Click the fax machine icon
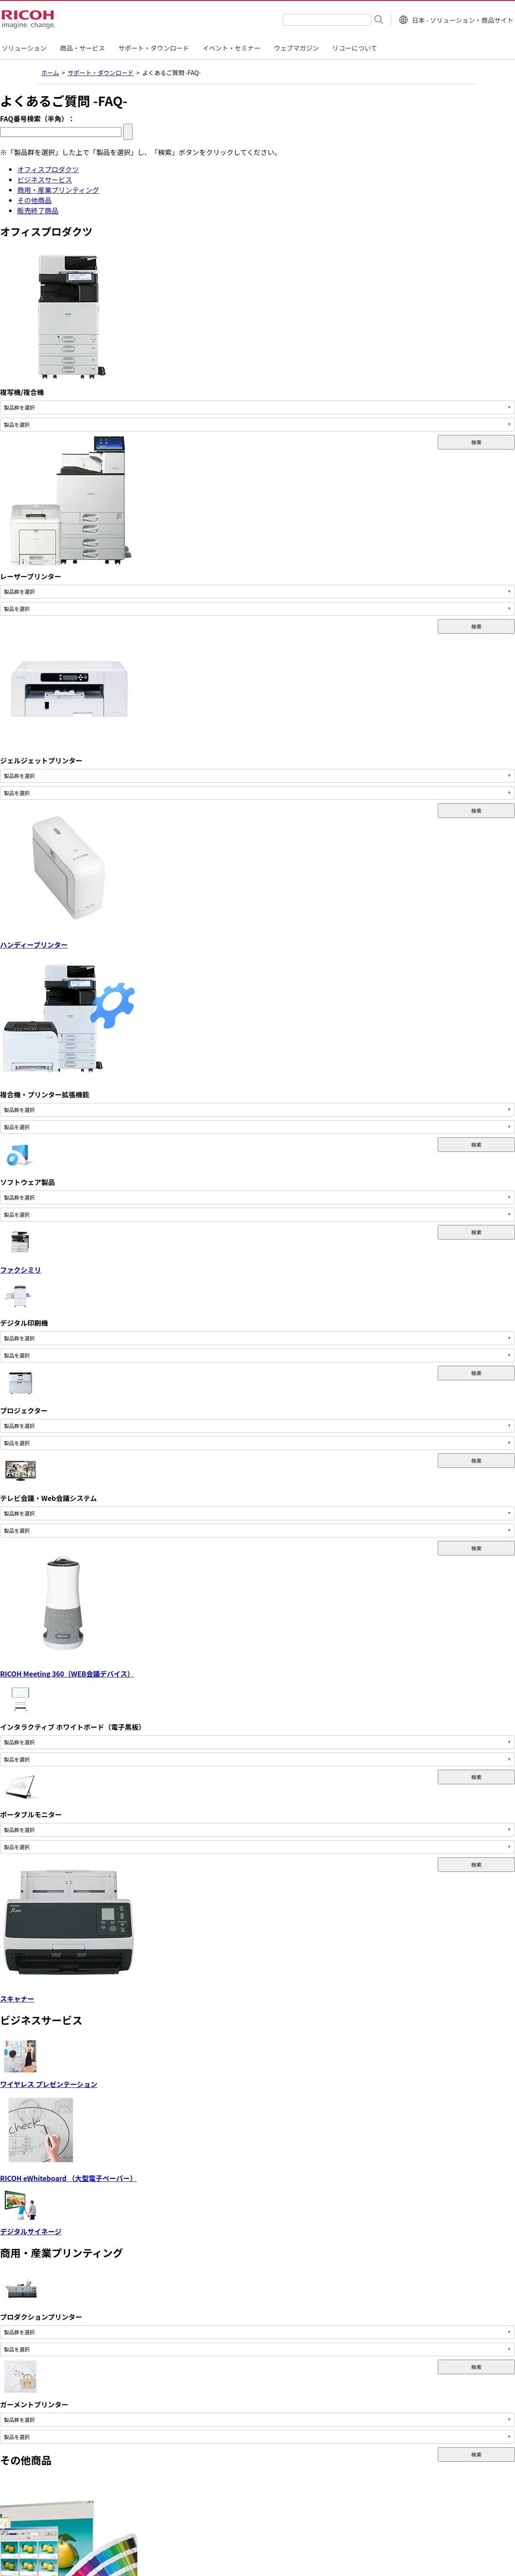Viewport: 515px width, 2576px height. click(20, 1242)
